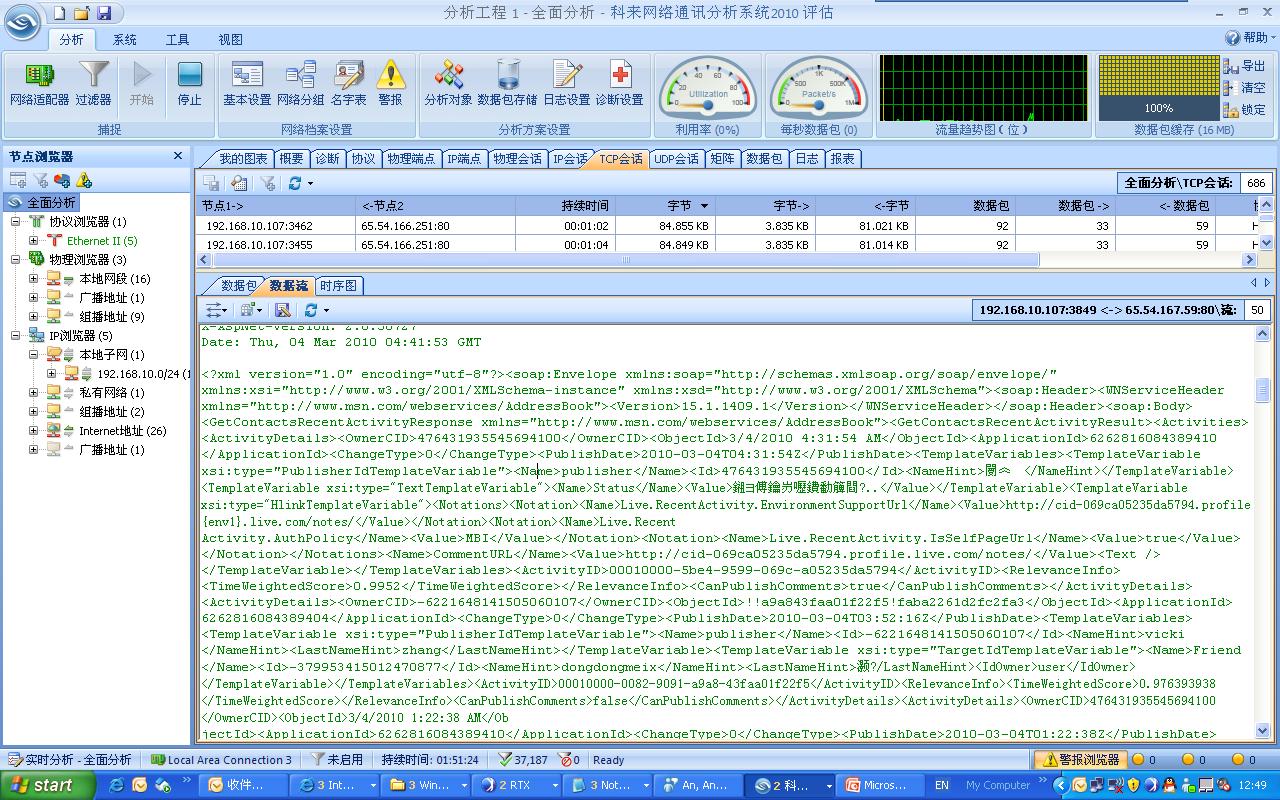Expand the 本地网段 tree node
1280x800 pixels.
tap(34, 279)
